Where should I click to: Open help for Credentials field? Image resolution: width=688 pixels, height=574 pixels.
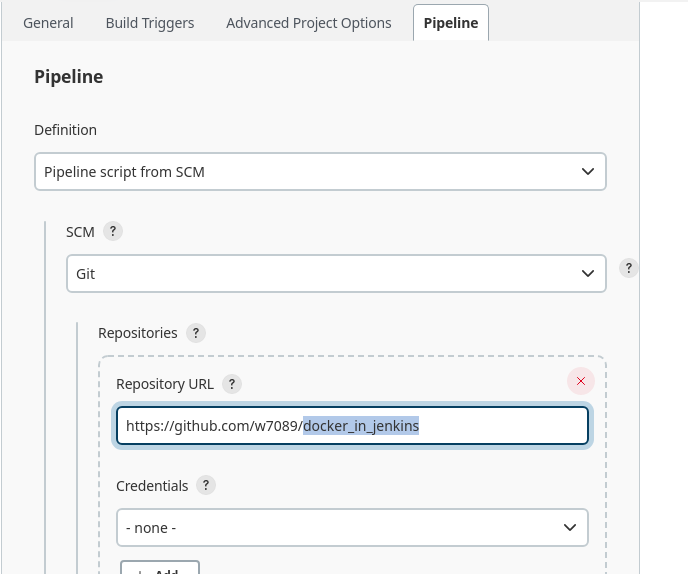206,485
